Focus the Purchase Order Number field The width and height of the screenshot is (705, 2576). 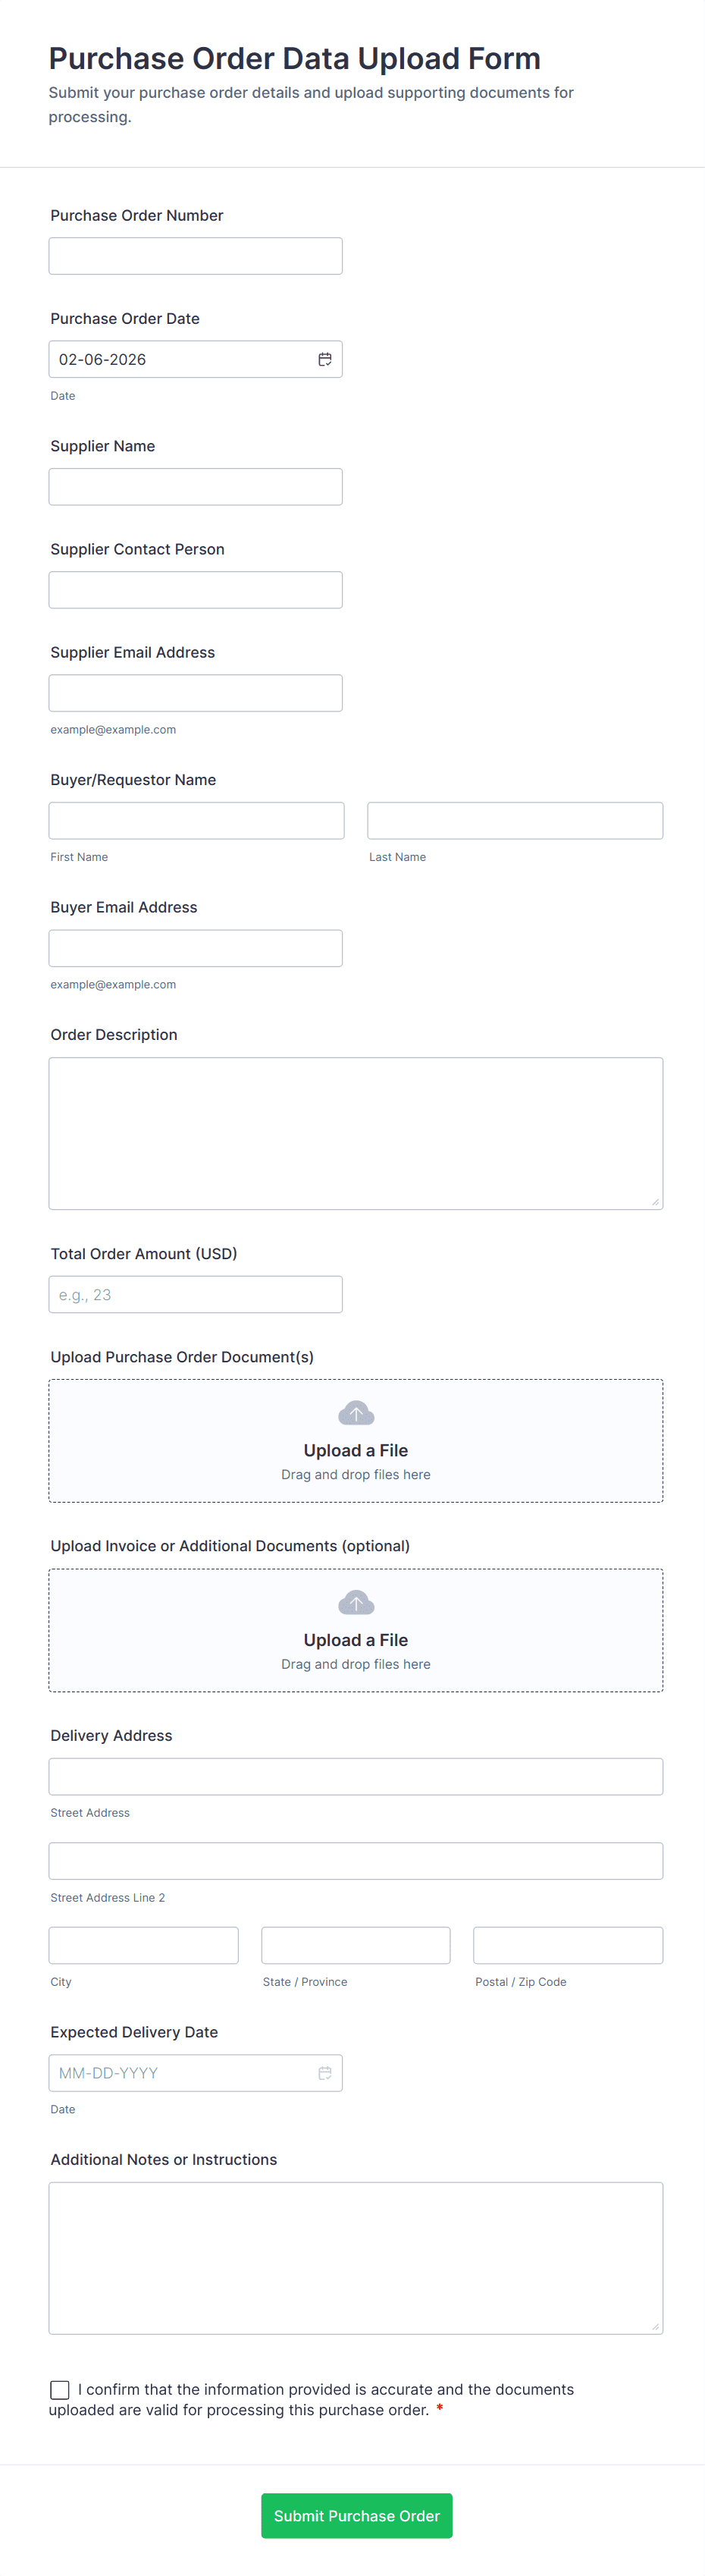(x=195, y=256)
